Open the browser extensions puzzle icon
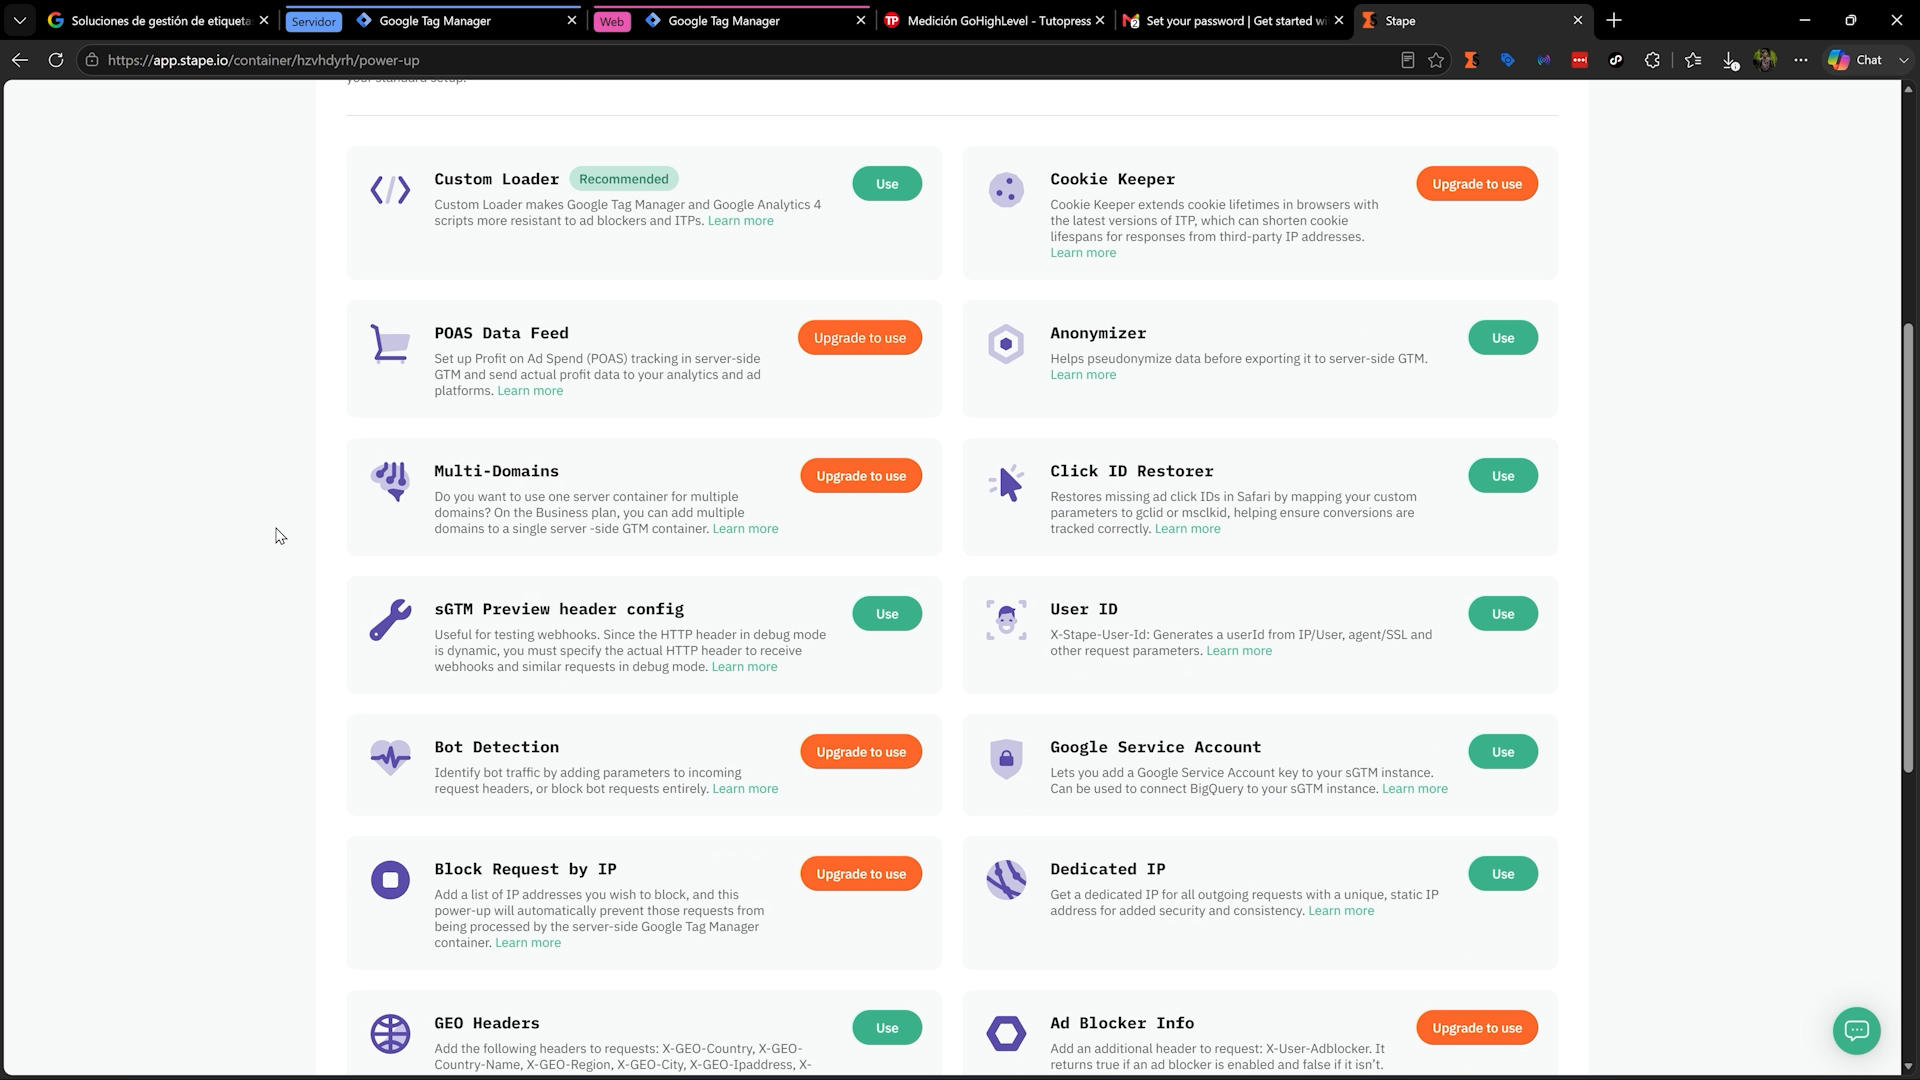 point(1652,60)
